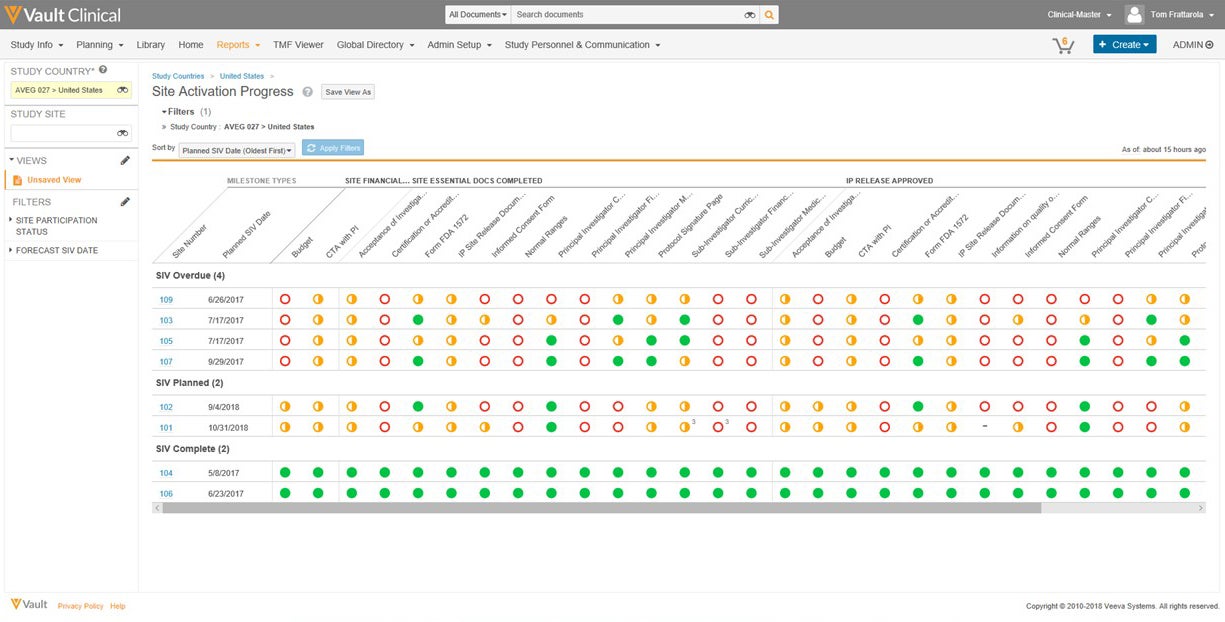This screenshot has height=622, width=1225.
Task: Click binoculars icon in Study Site field
Action: [x=122, y=133]
